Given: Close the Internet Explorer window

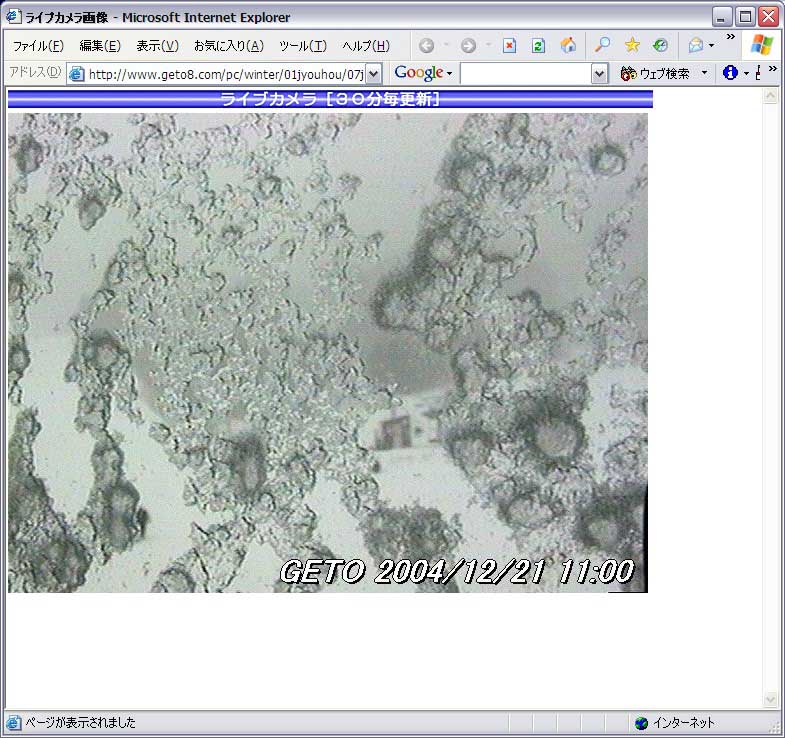Looking at the screenshot, I should 768,17.
